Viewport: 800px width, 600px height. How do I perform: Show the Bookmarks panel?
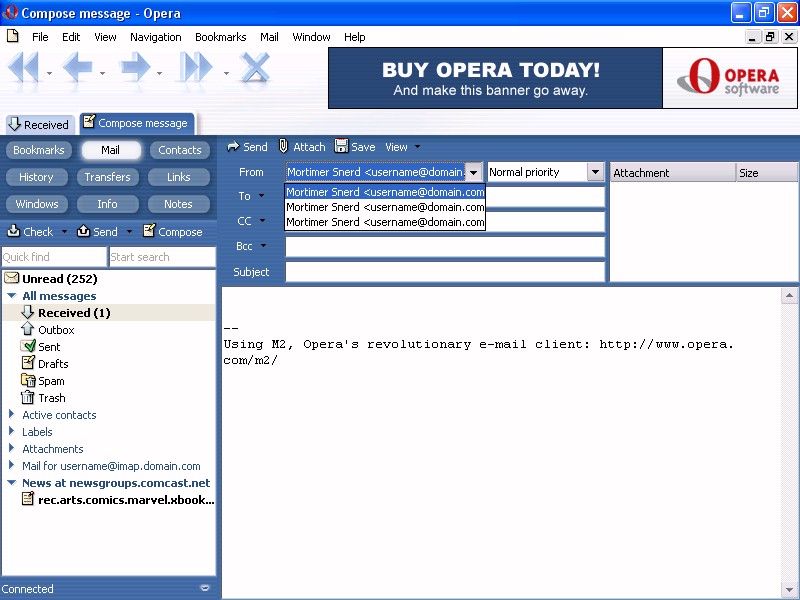click(39, 150)
